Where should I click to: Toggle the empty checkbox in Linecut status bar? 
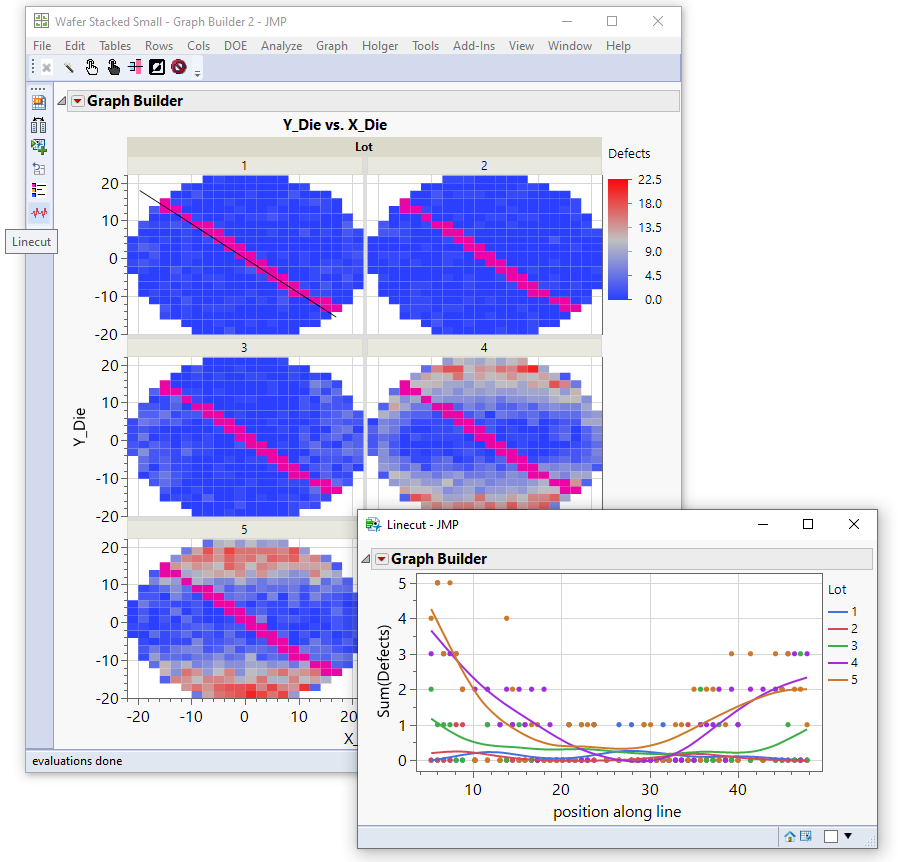click(830, 836)
